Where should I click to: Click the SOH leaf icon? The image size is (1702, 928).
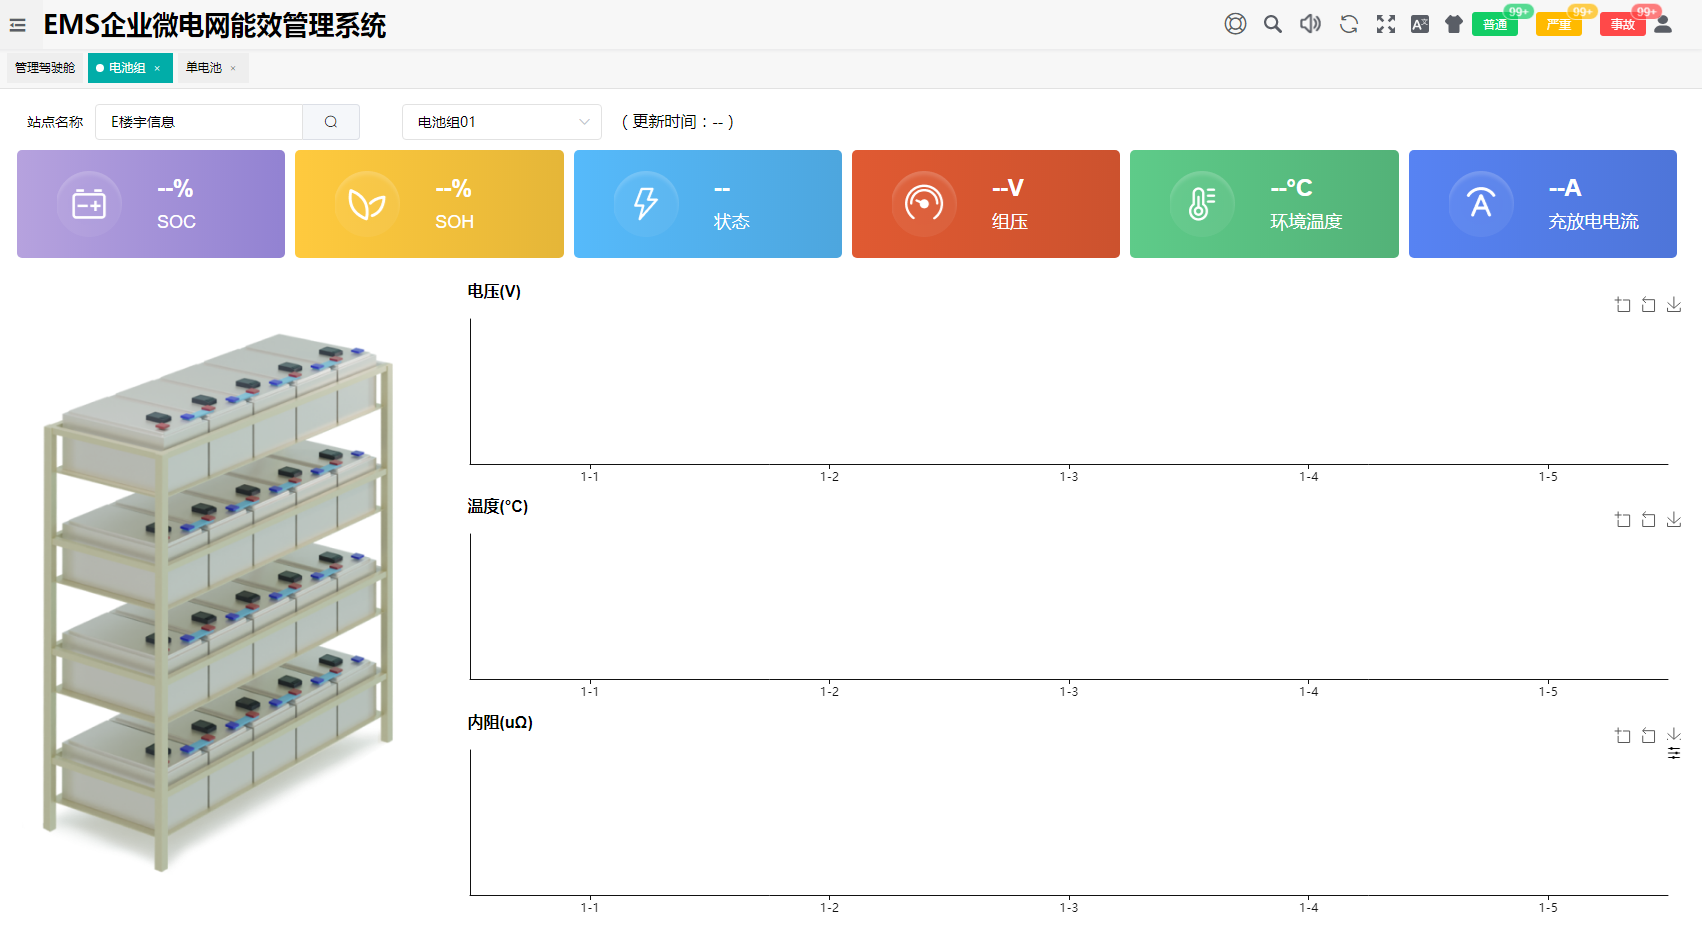[x=367, y=204]
